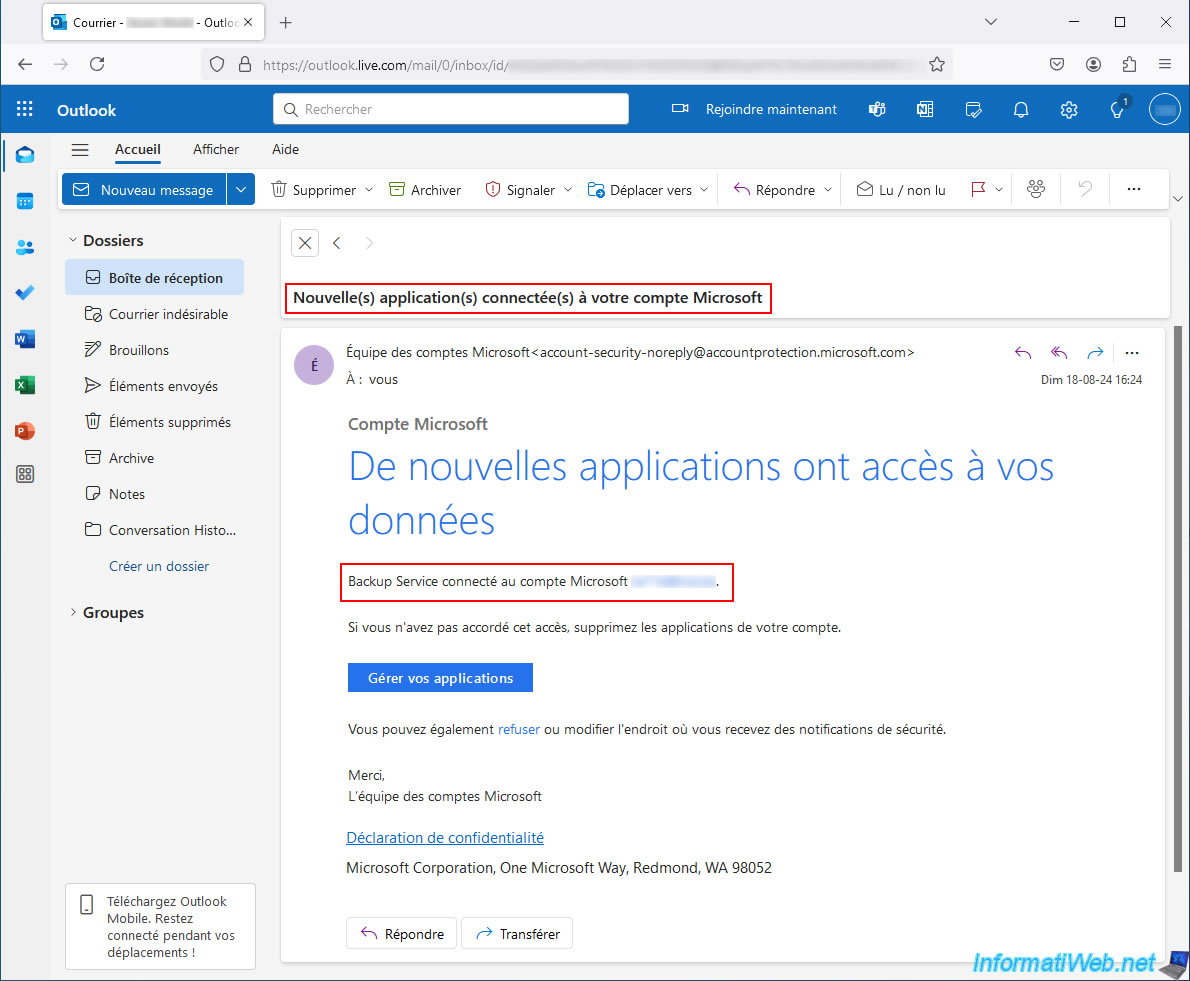Screen dimensions: 1190x981
Task: Launch Excel from the left rail
Action: [25, 385]
